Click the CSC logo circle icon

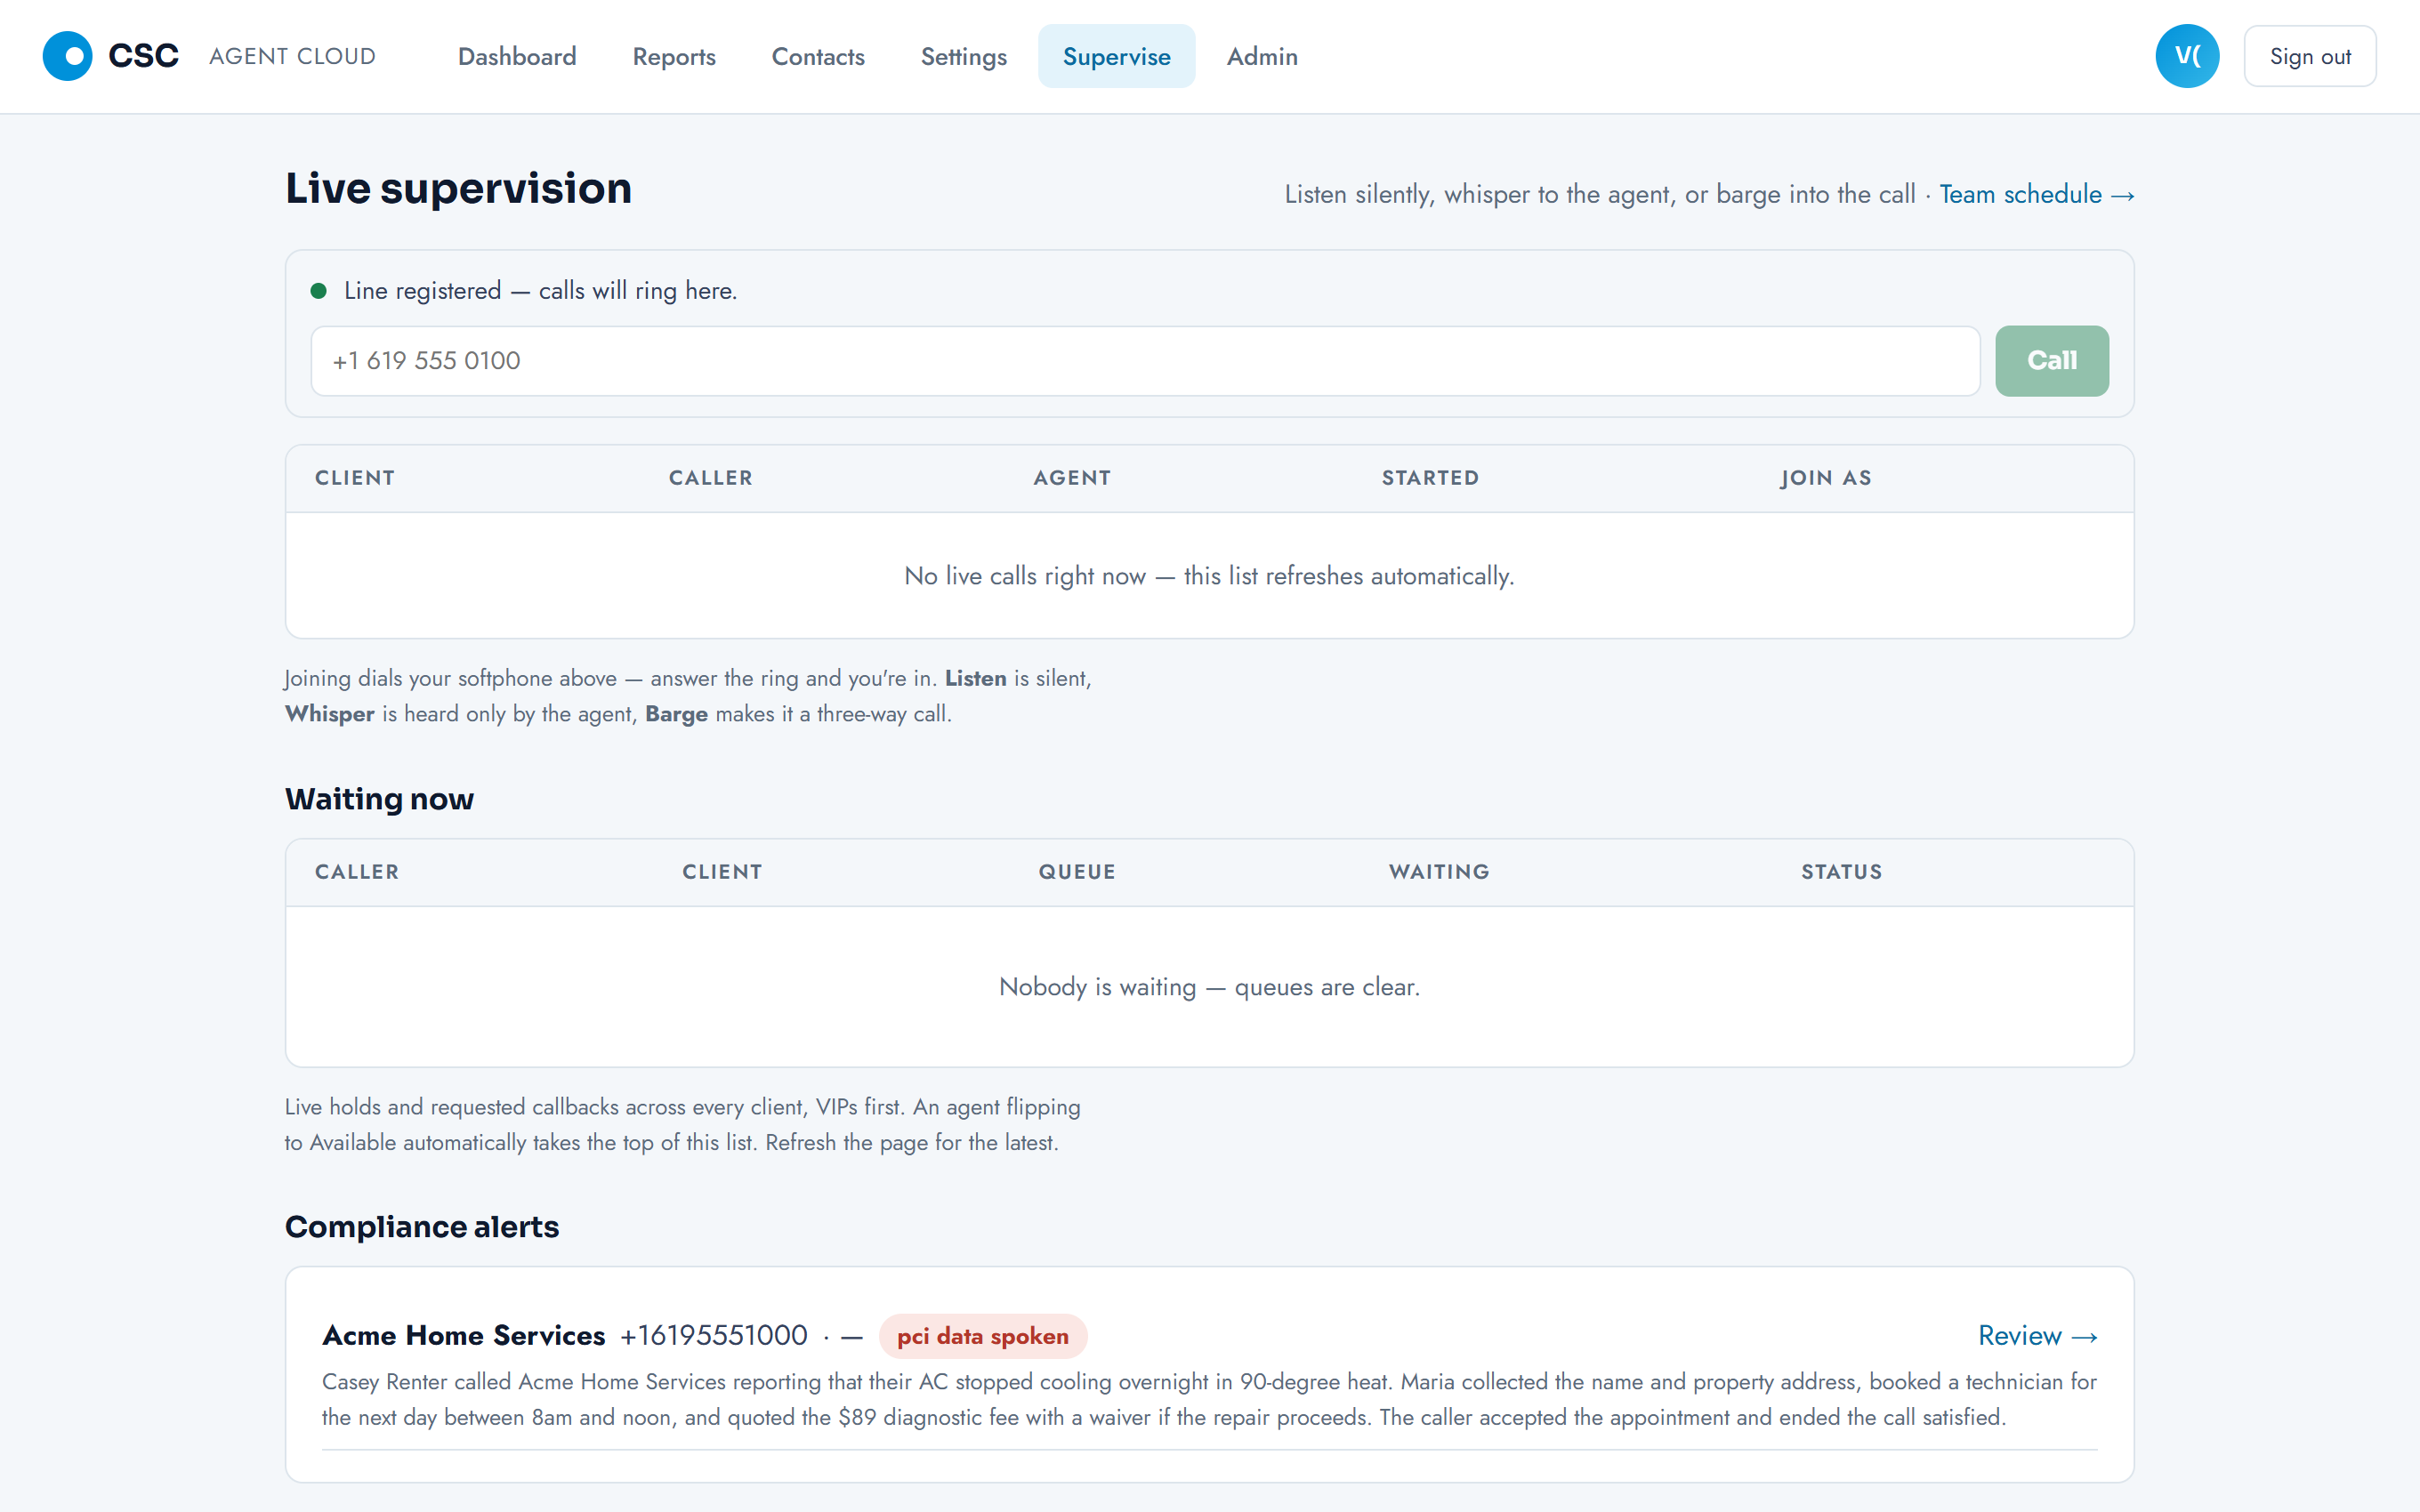pyautogui.click(x=67, y=56)
